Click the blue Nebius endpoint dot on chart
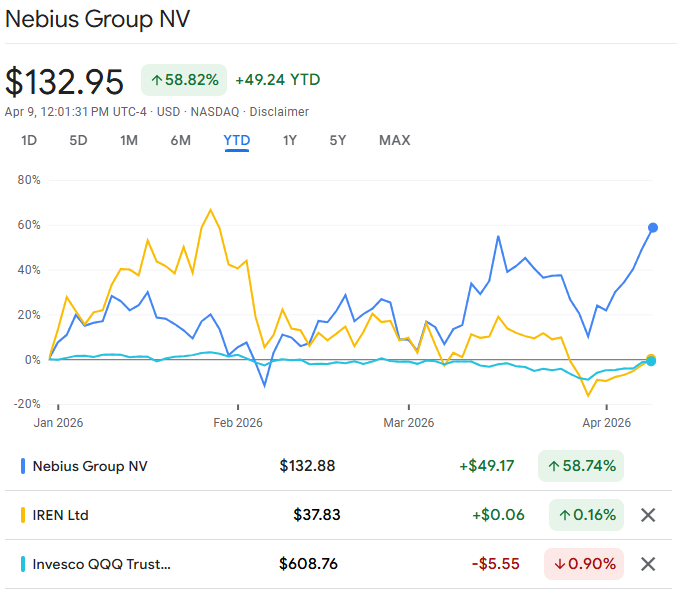The width and height of the screenshot is (677, 593). [x=653, y=228]
